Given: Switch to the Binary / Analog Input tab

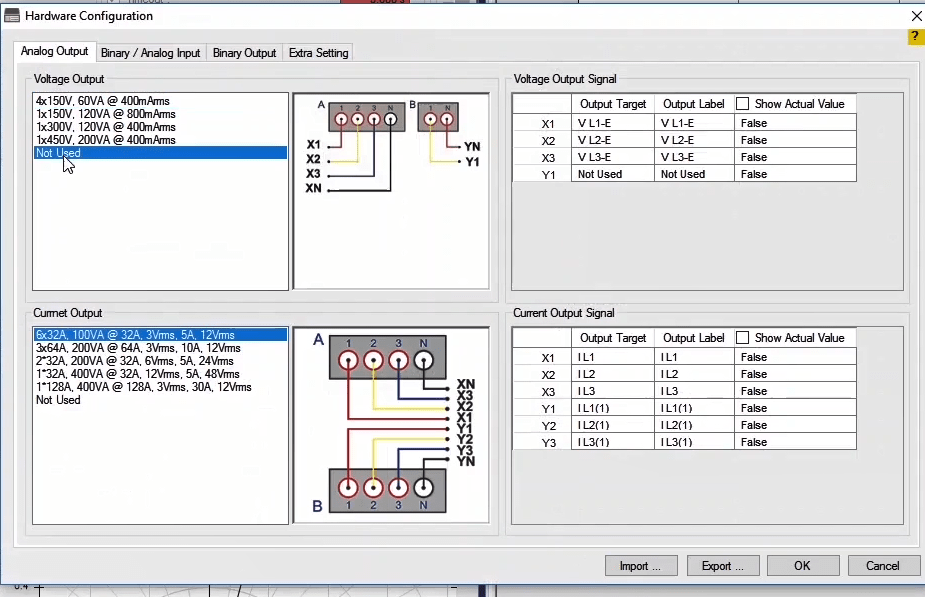Looking at the screenshot, I should pyautogui.click(x=151, y=53).
